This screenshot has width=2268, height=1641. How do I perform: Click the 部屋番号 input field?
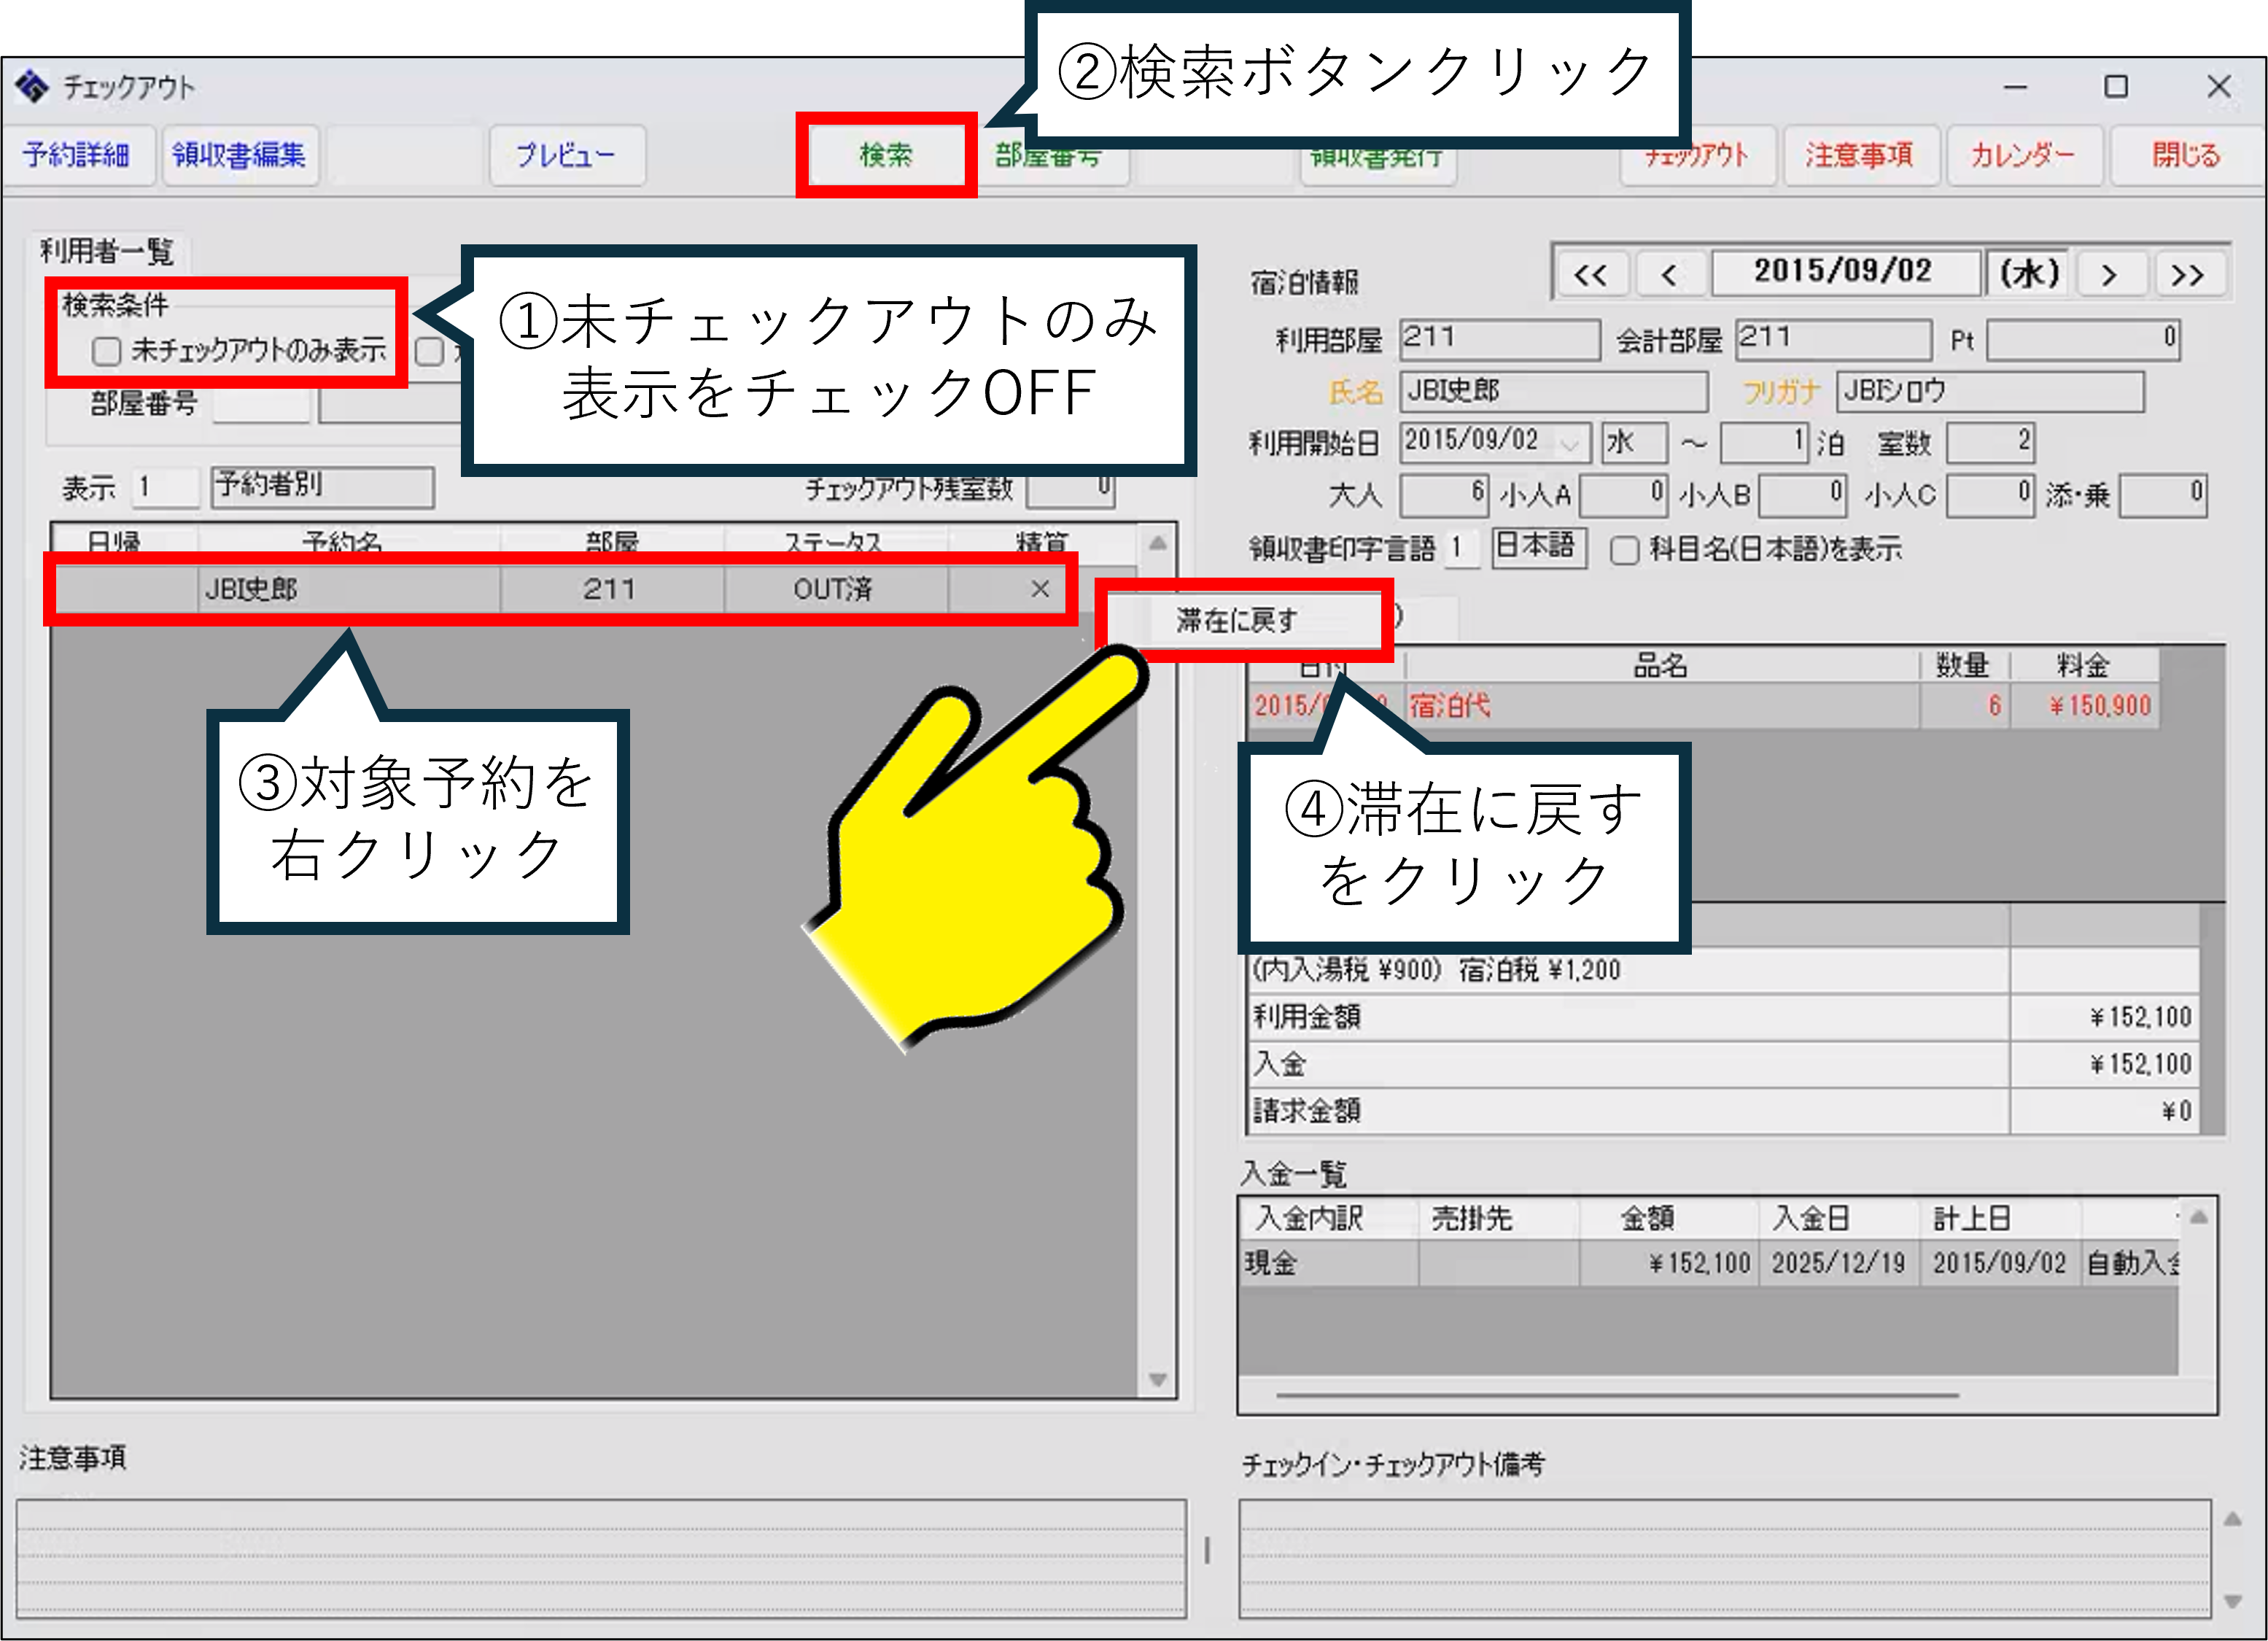[x=260, y=405]
